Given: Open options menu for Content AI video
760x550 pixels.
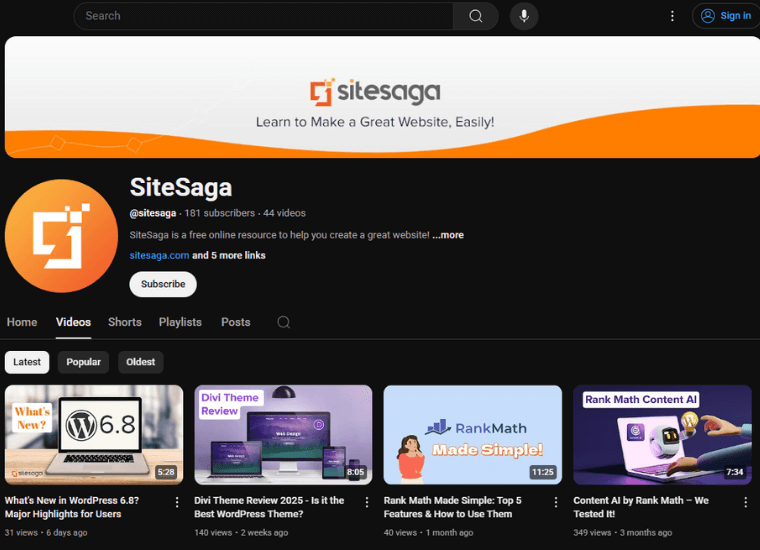Looking at the screenshot, I should point(745,503).
